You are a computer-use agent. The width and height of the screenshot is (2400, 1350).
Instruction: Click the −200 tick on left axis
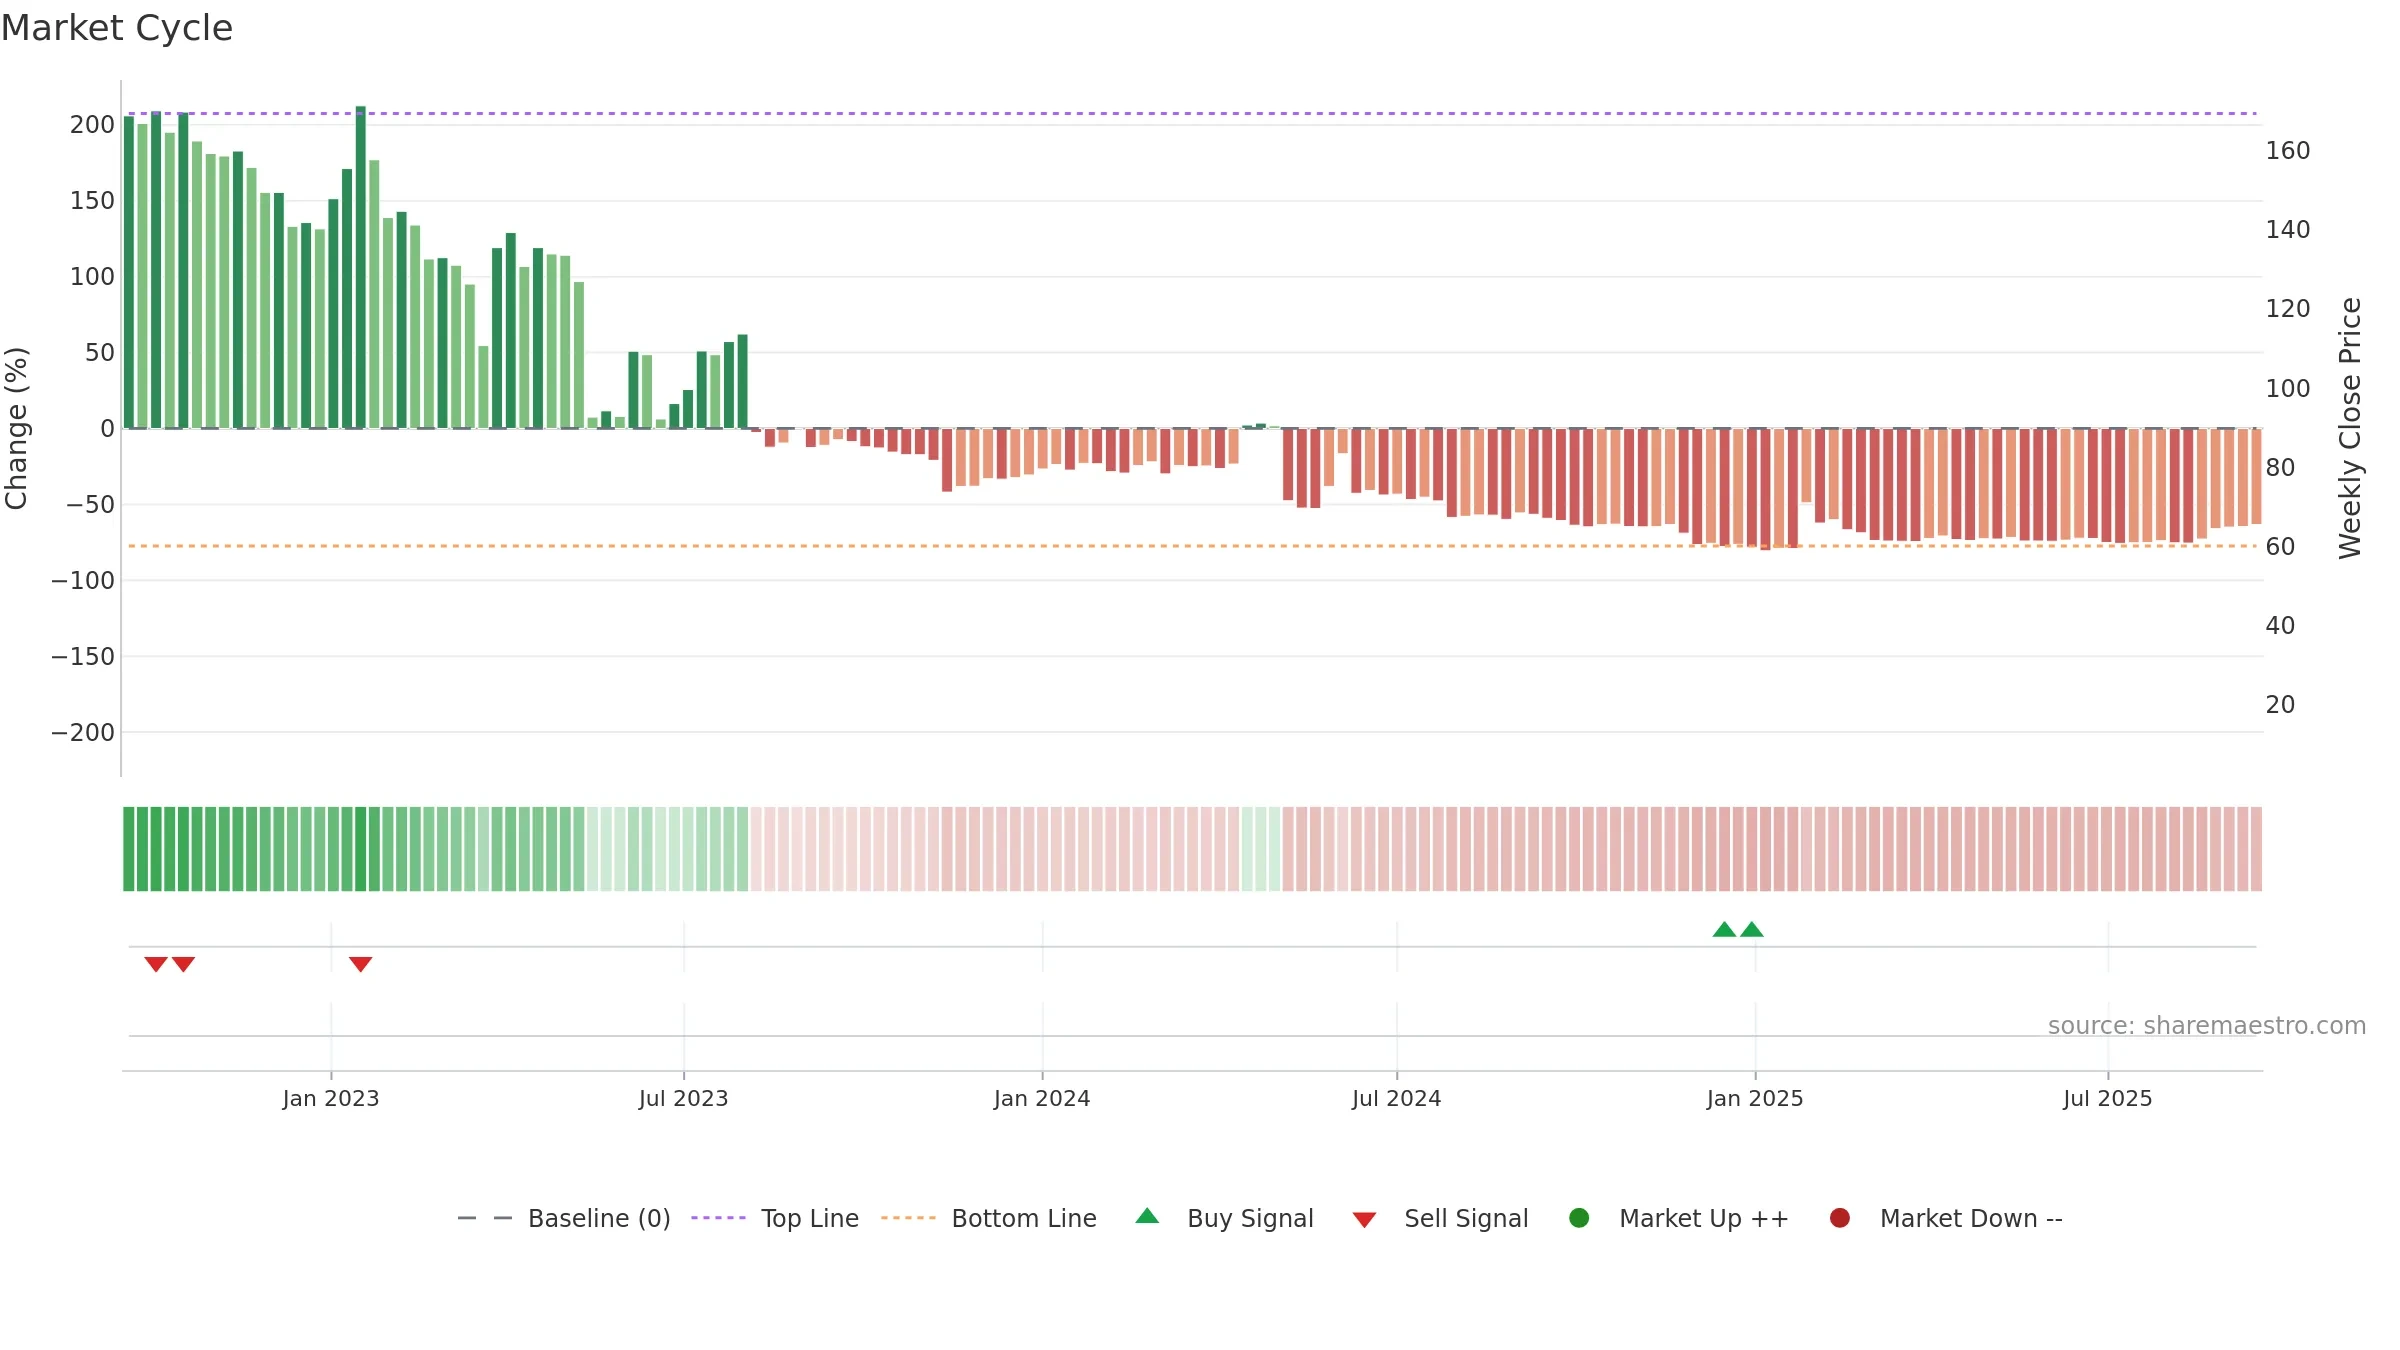coord(83,733)
